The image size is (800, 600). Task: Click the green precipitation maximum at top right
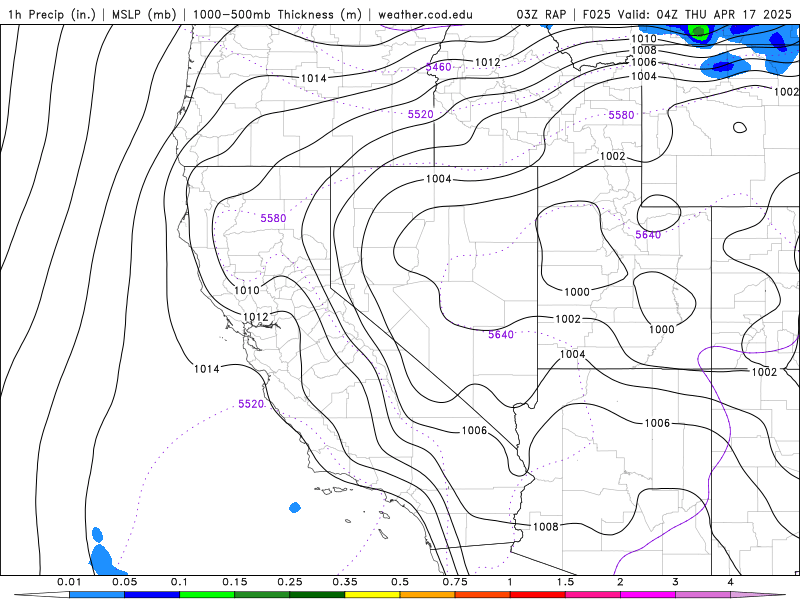click(698, 33)
